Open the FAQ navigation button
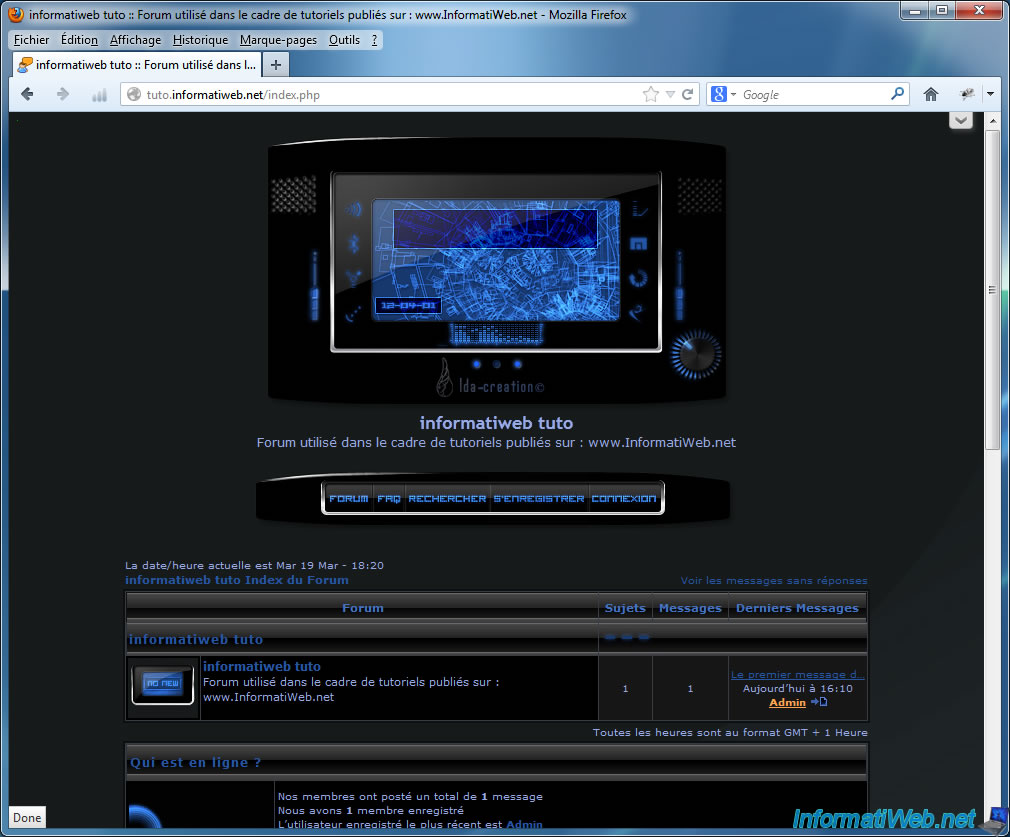The image size is (1010, 837). point(388,499)
